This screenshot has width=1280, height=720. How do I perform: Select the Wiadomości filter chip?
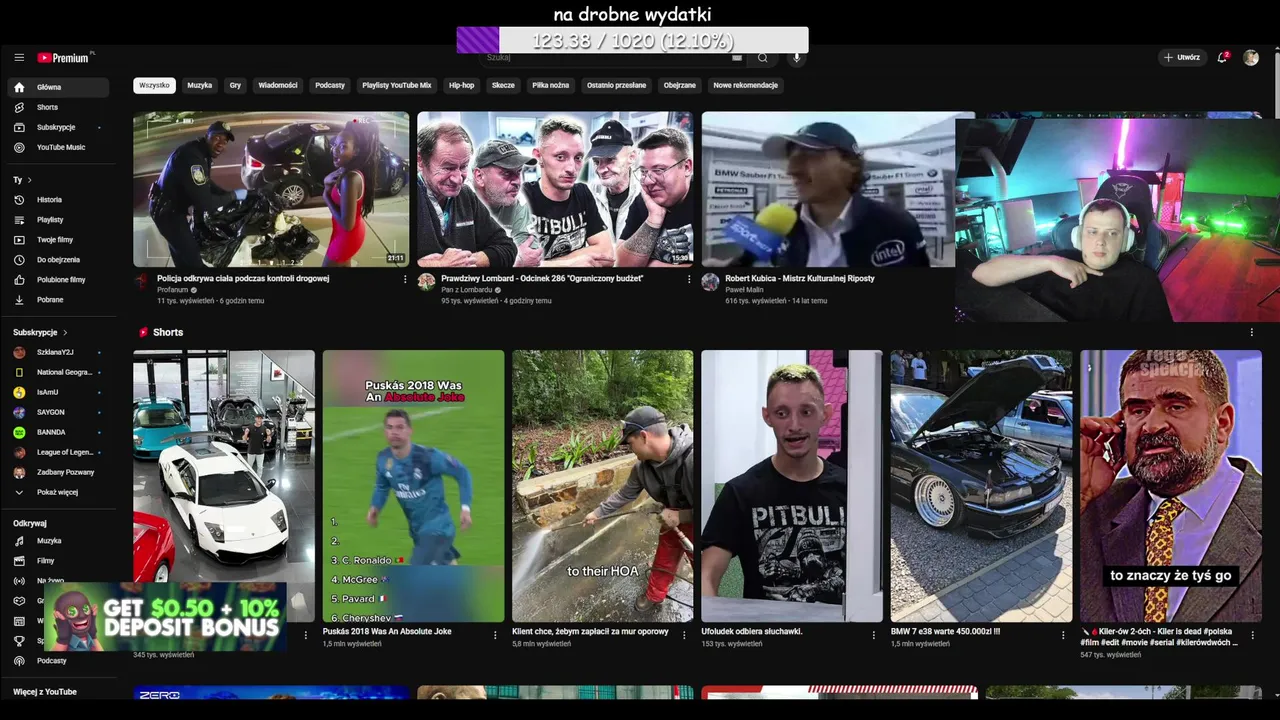pyautogui.click(x=278, y=85)
